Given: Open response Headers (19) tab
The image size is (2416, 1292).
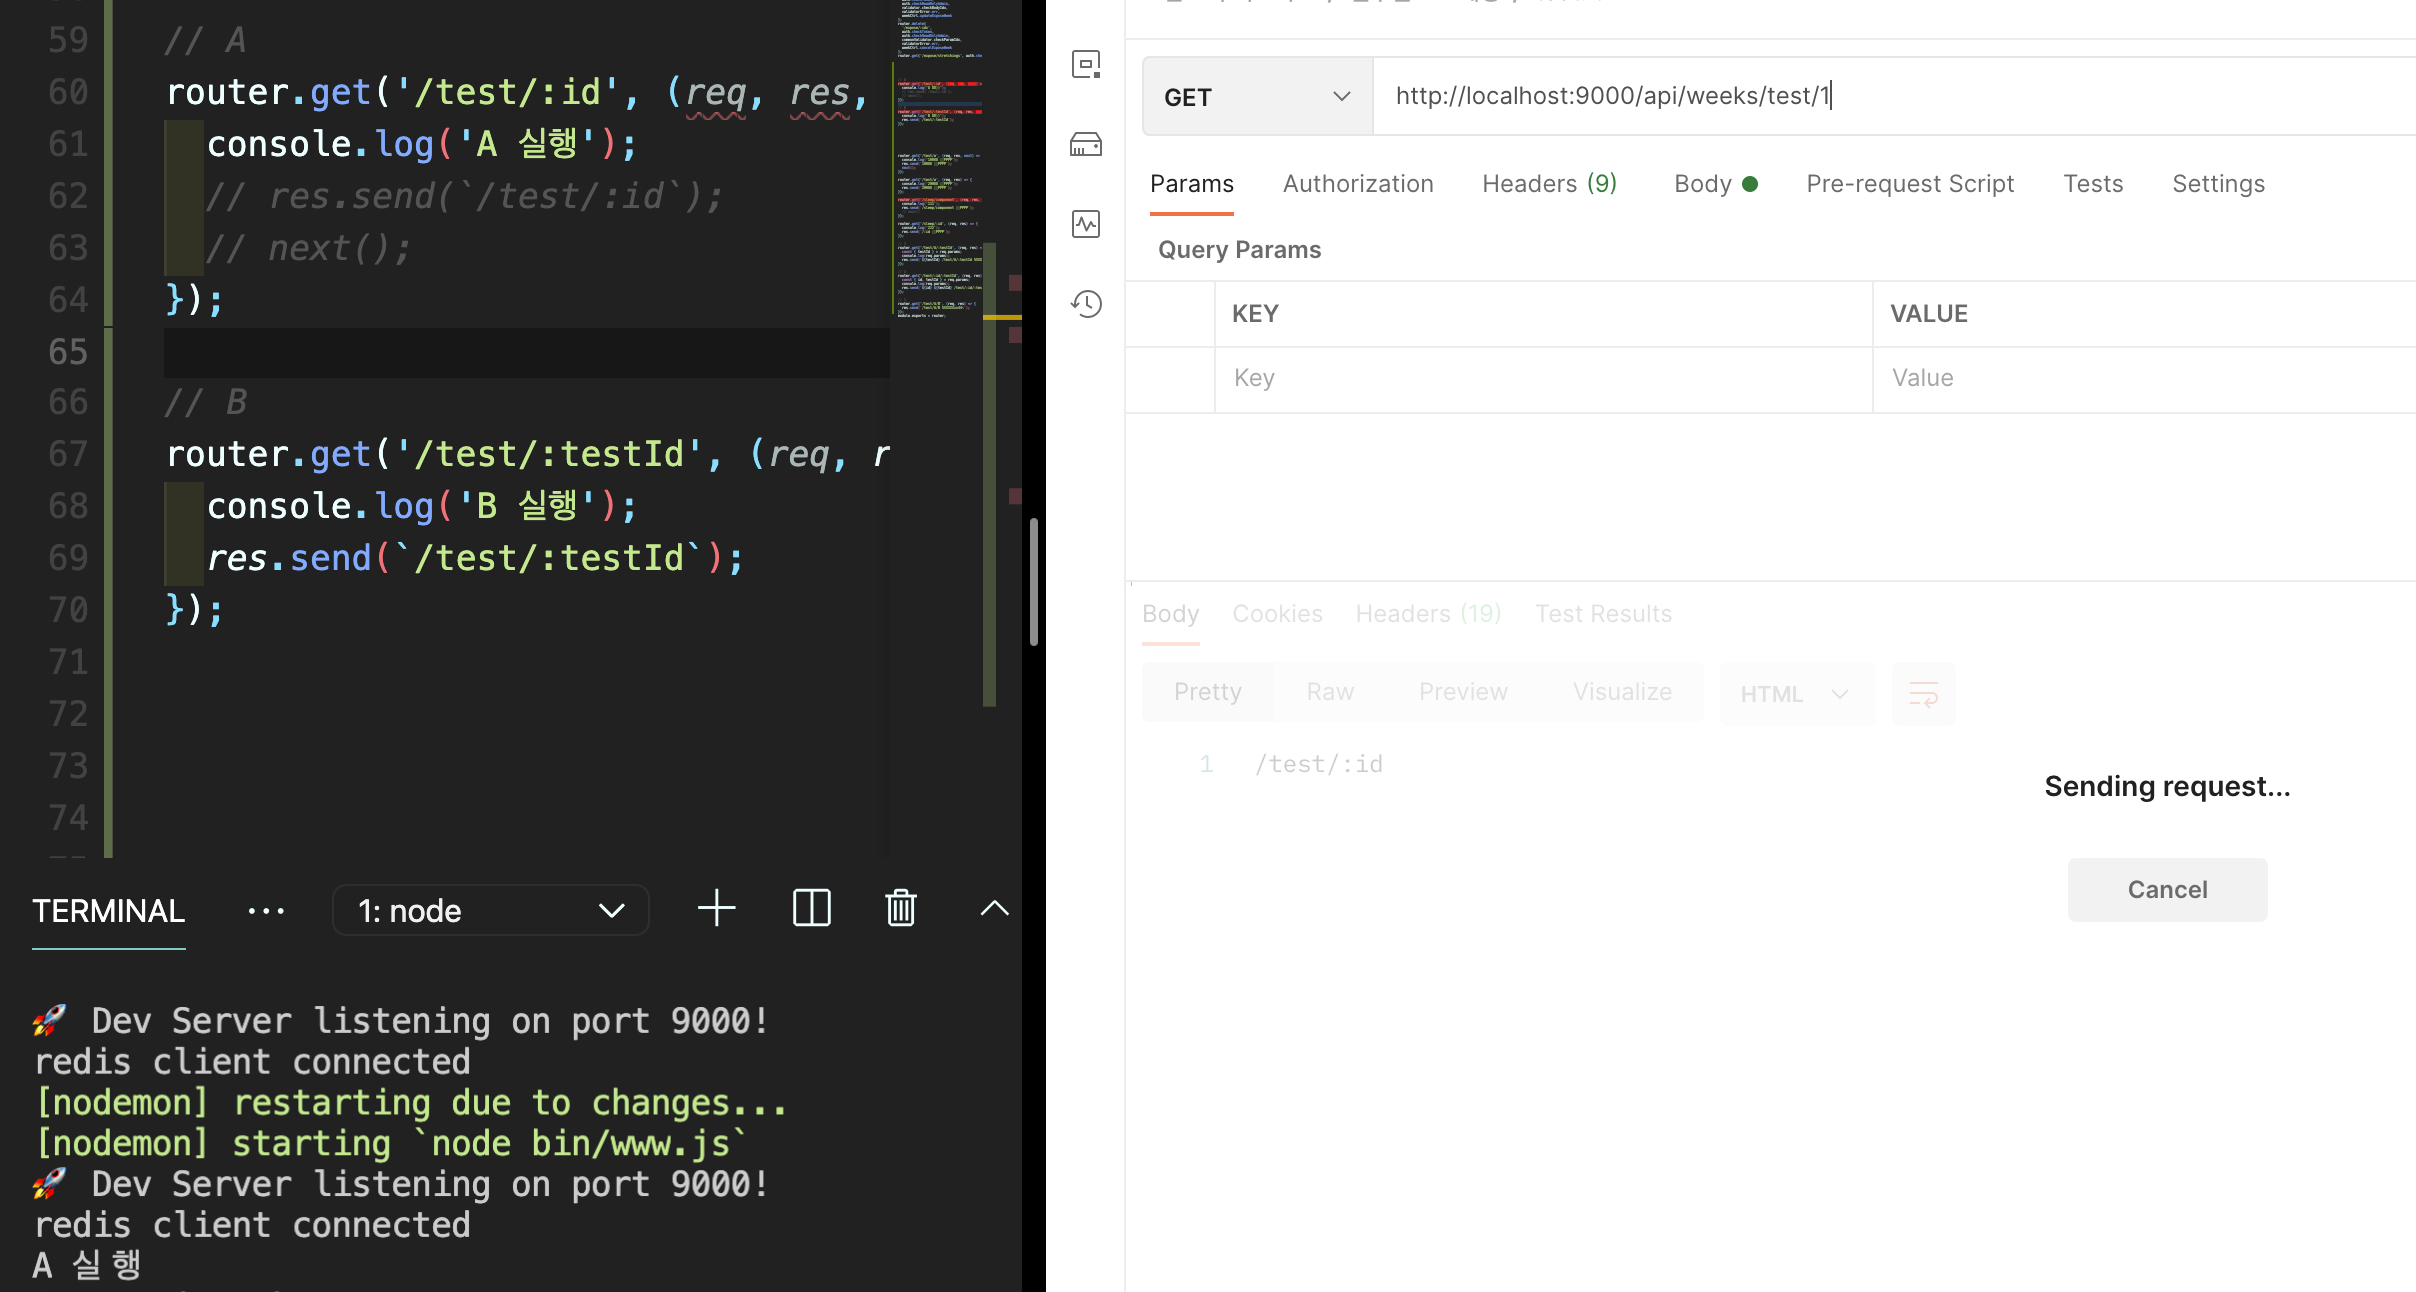Looking at the screenshot, I should 1428,614.
